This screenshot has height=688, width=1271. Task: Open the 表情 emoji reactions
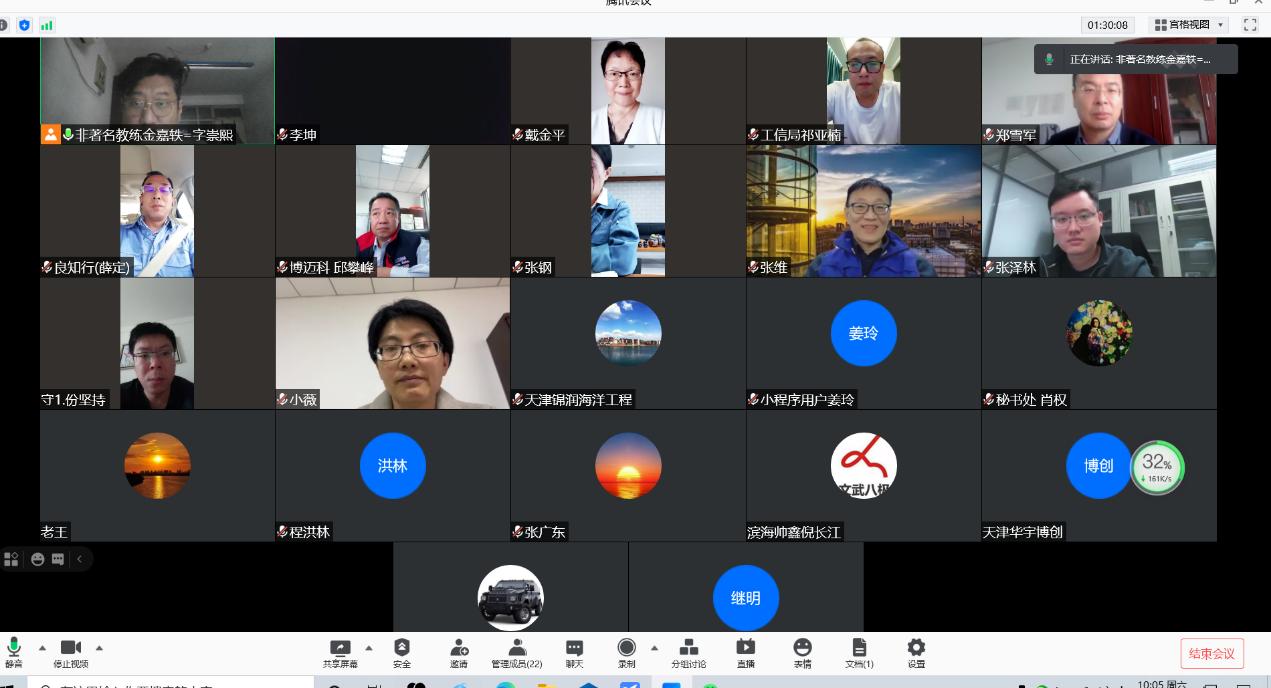pyautogui.click(x=802, y=654)
